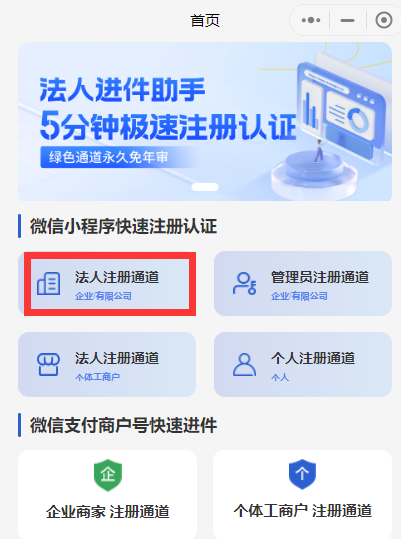This screenshot has width=401, height=539.
Task: Click the person silhouette icon for 个人
Action: pos(244,364)
